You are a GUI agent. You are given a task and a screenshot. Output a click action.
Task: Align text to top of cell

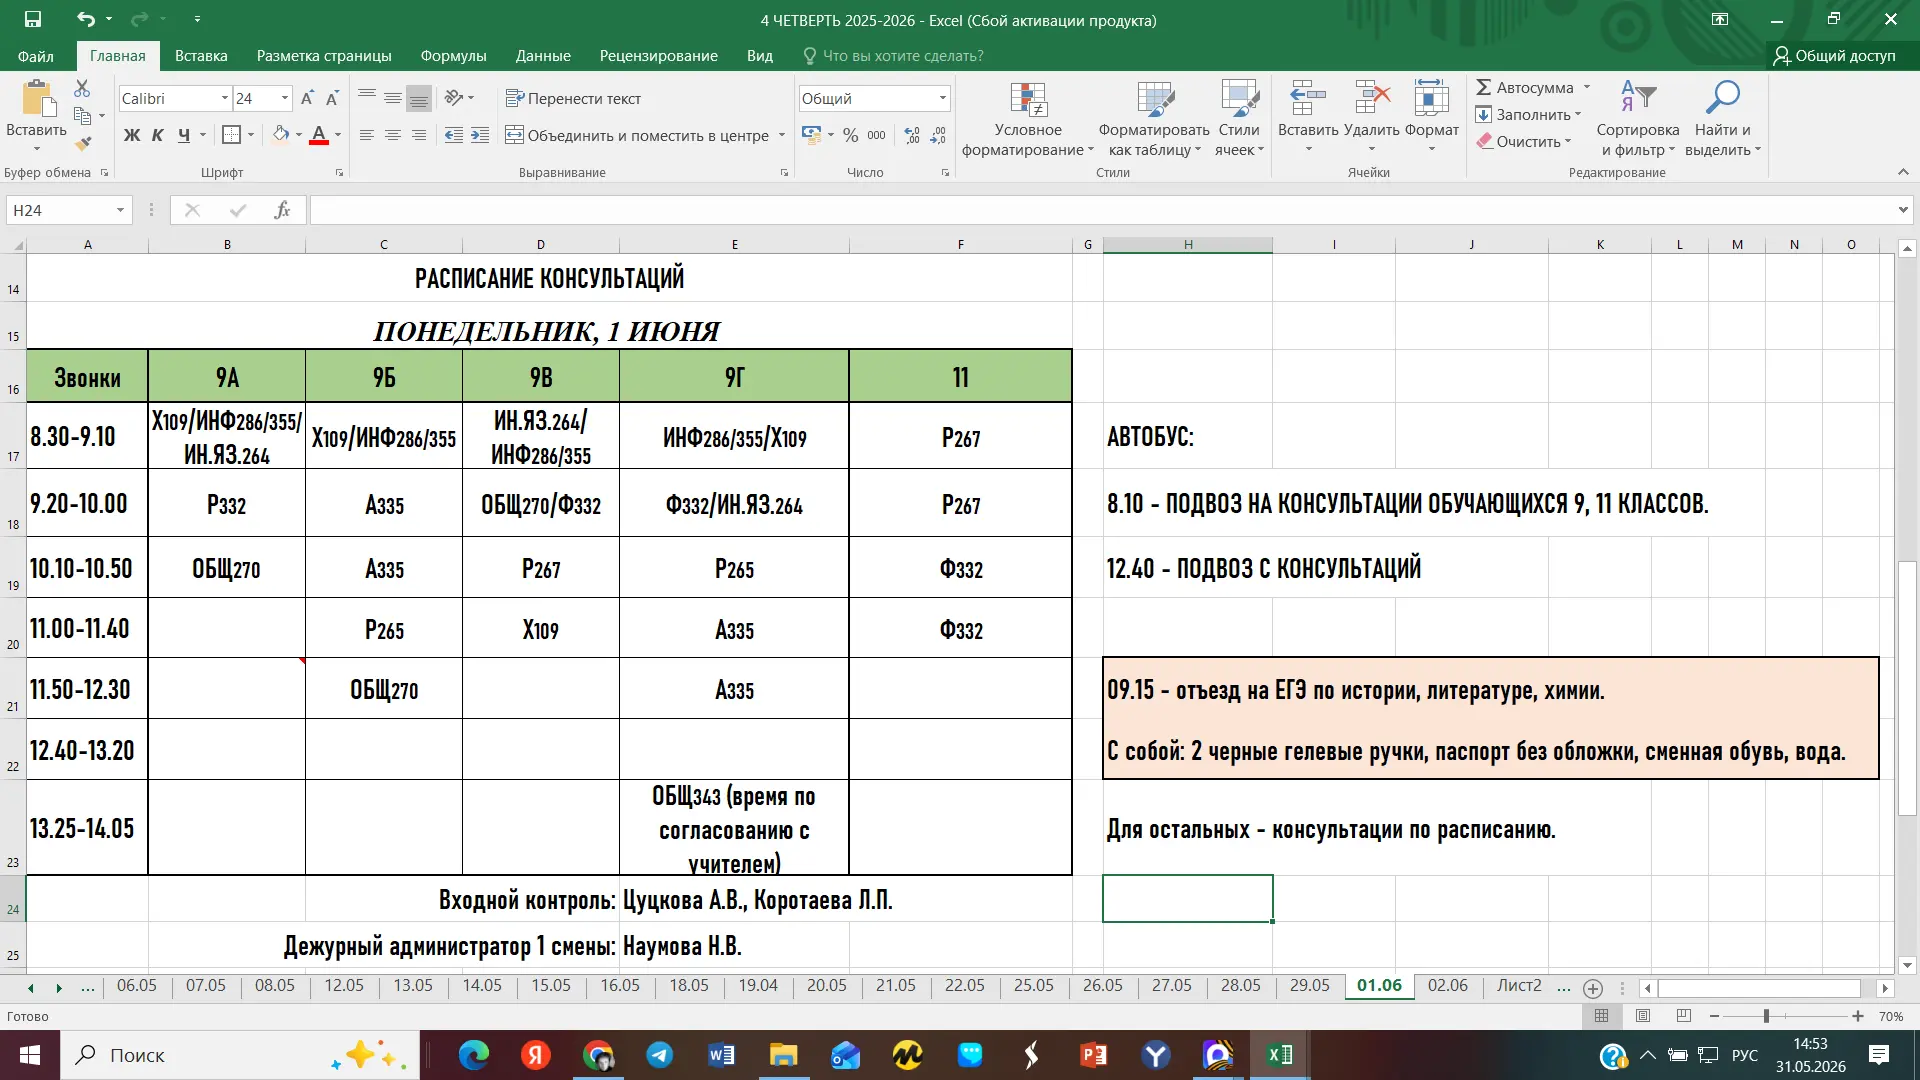[367, 98]
